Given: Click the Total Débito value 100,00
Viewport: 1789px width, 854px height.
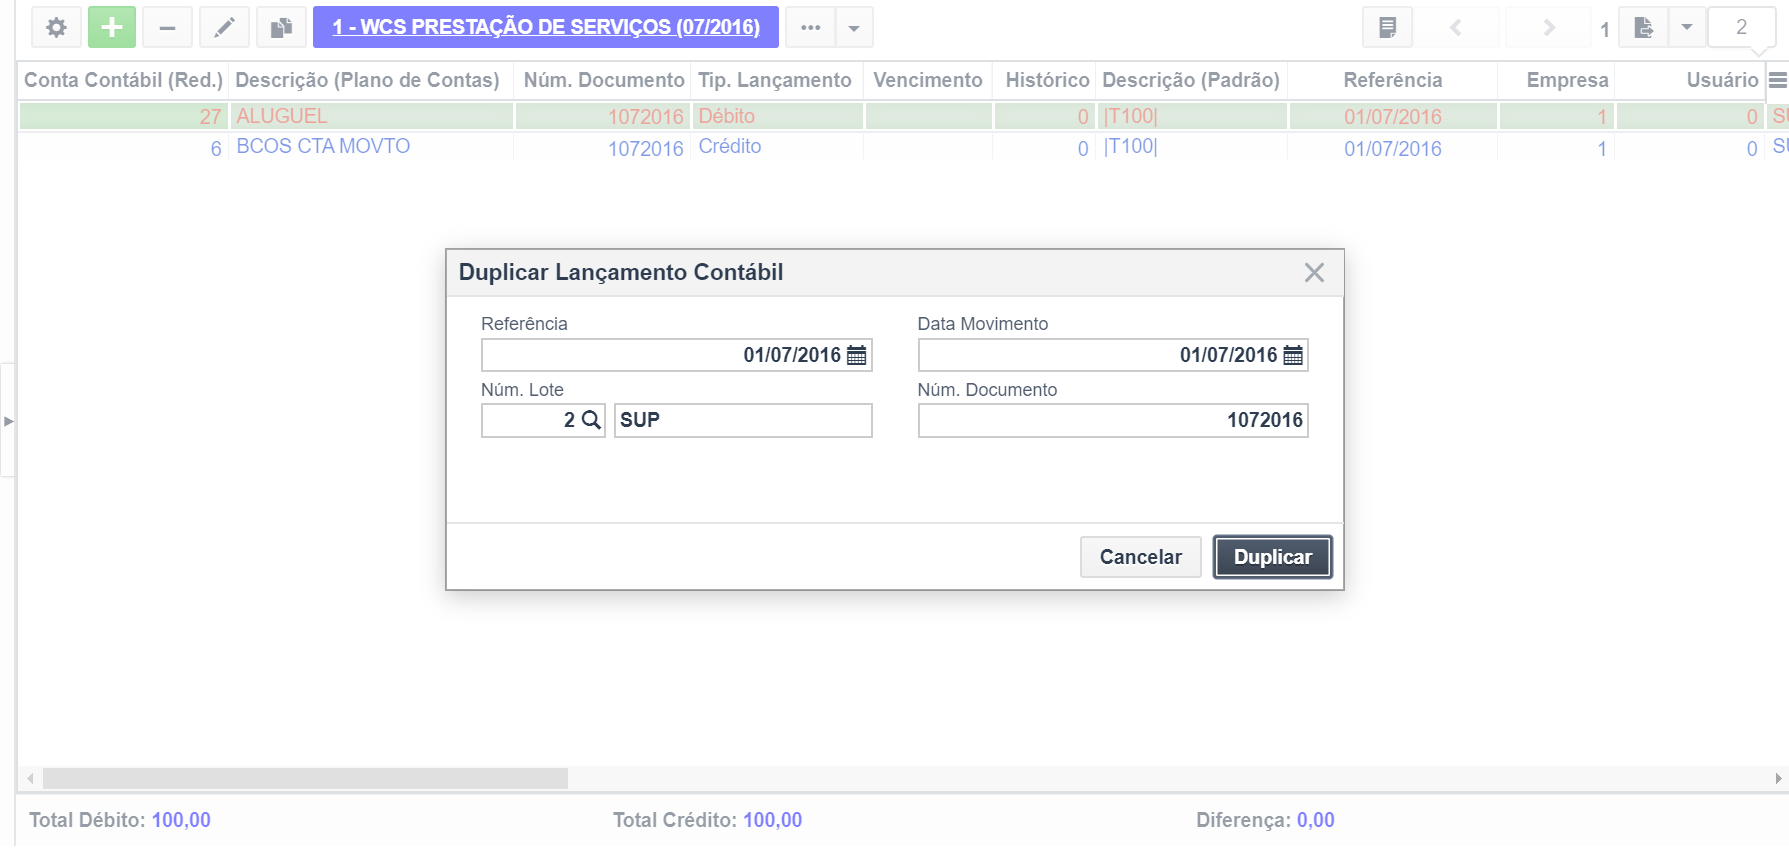Looking at the screenshot, I should pyautogui.click(x=181, y=820).
